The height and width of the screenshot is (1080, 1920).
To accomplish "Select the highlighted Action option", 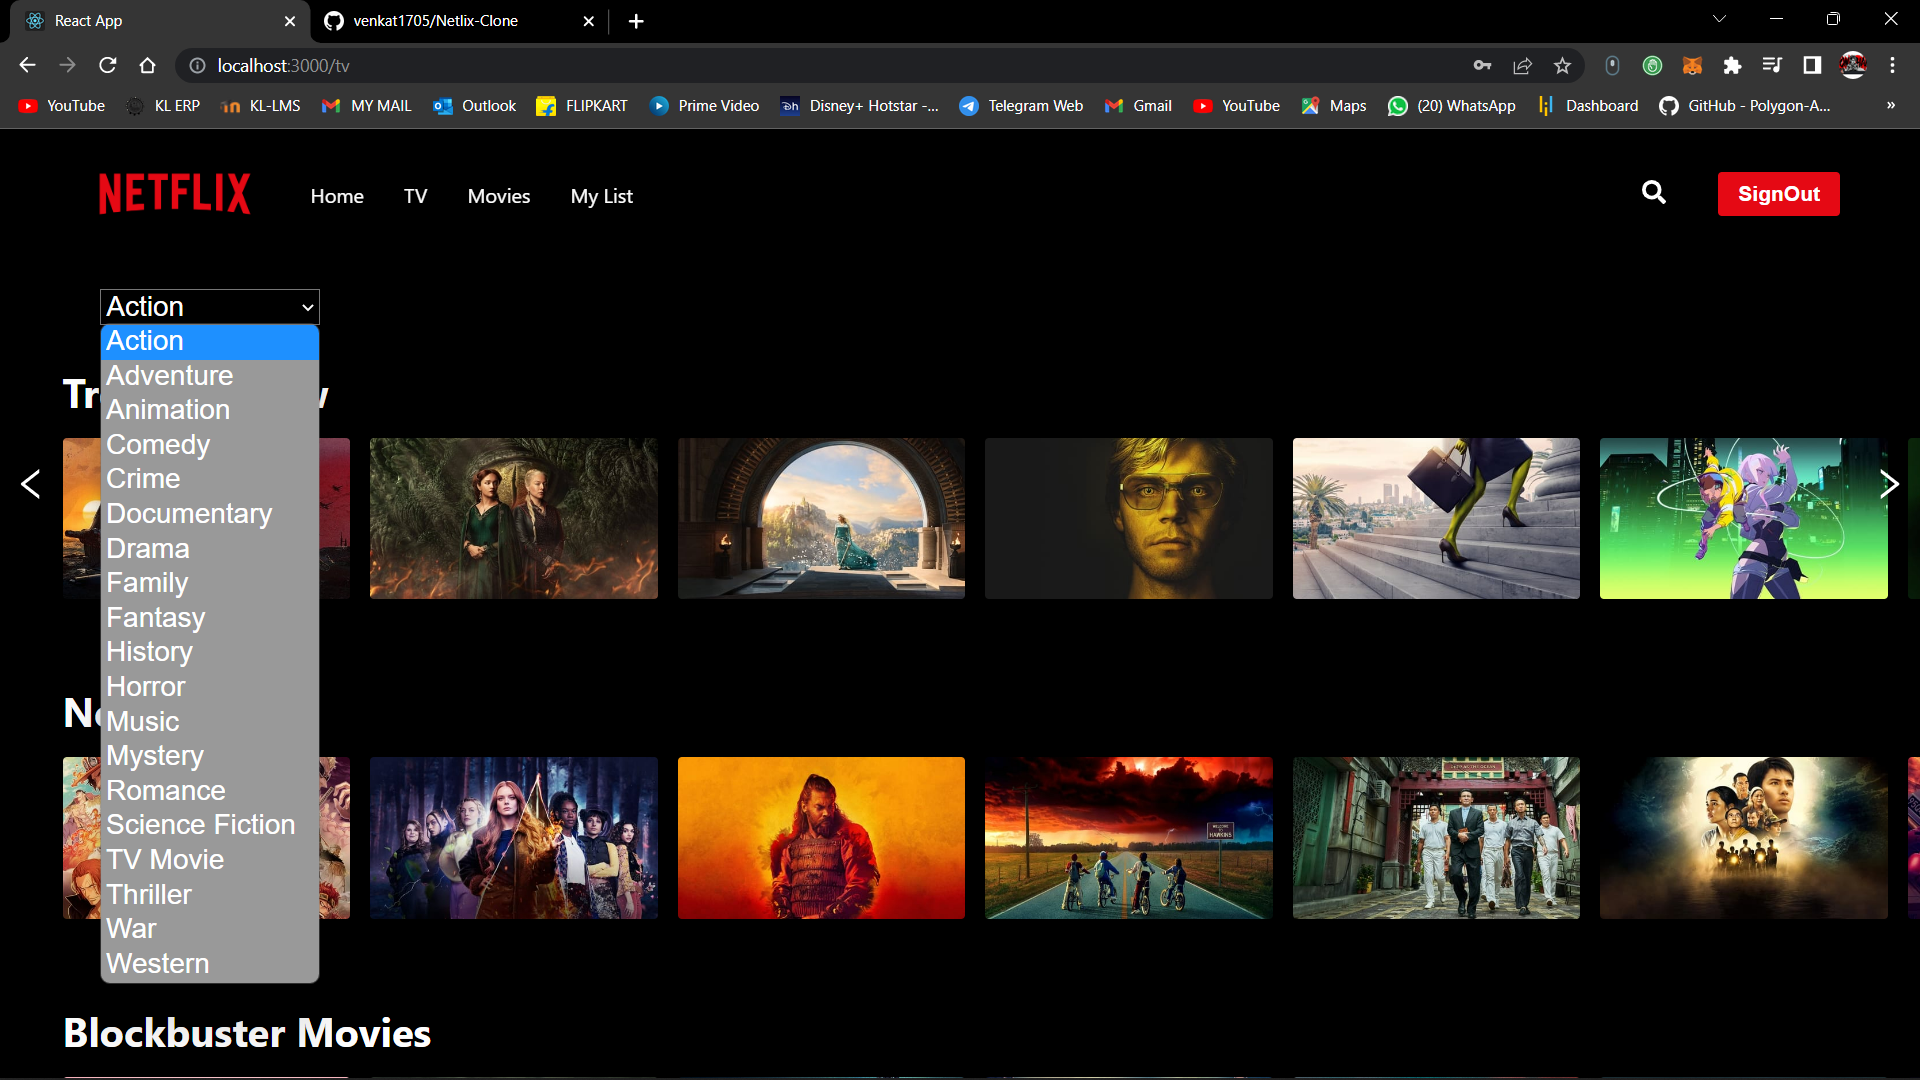I will tap(210, 341).
